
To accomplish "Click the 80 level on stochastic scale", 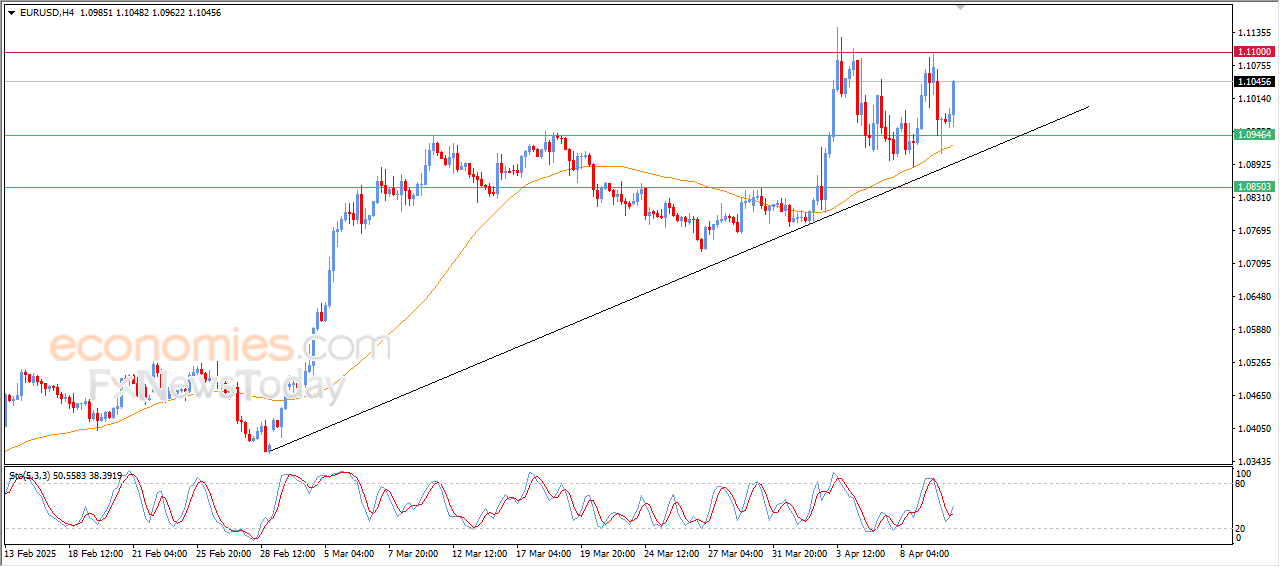I will [1242, 485].
